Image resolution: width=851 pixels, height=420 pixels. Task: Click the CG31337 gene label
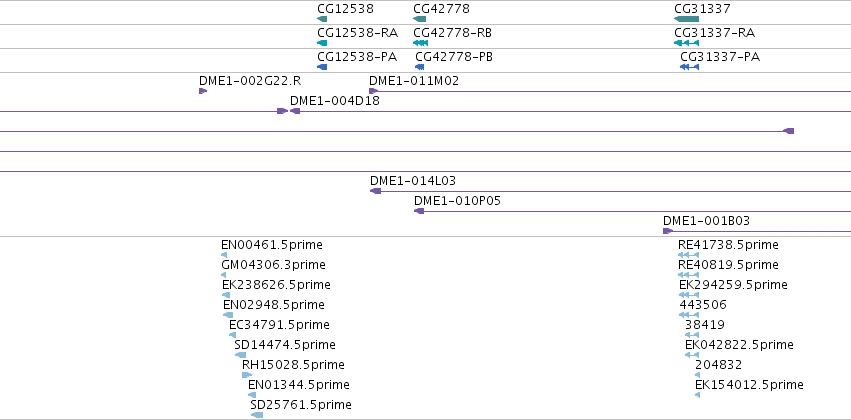click(x=702, y=9)
